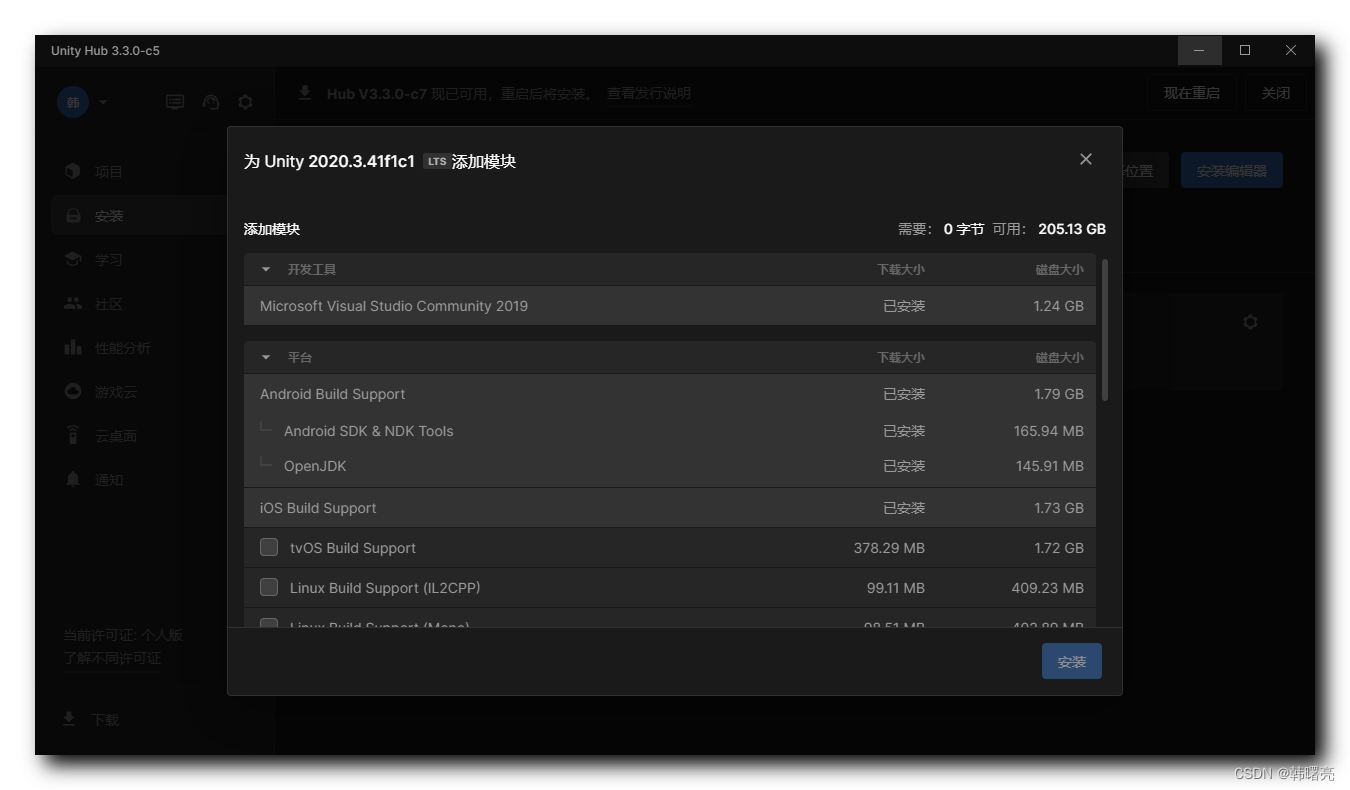Click the tvOS Build Support label
Screen dimensions: 1350x790
tap(353, 548)
